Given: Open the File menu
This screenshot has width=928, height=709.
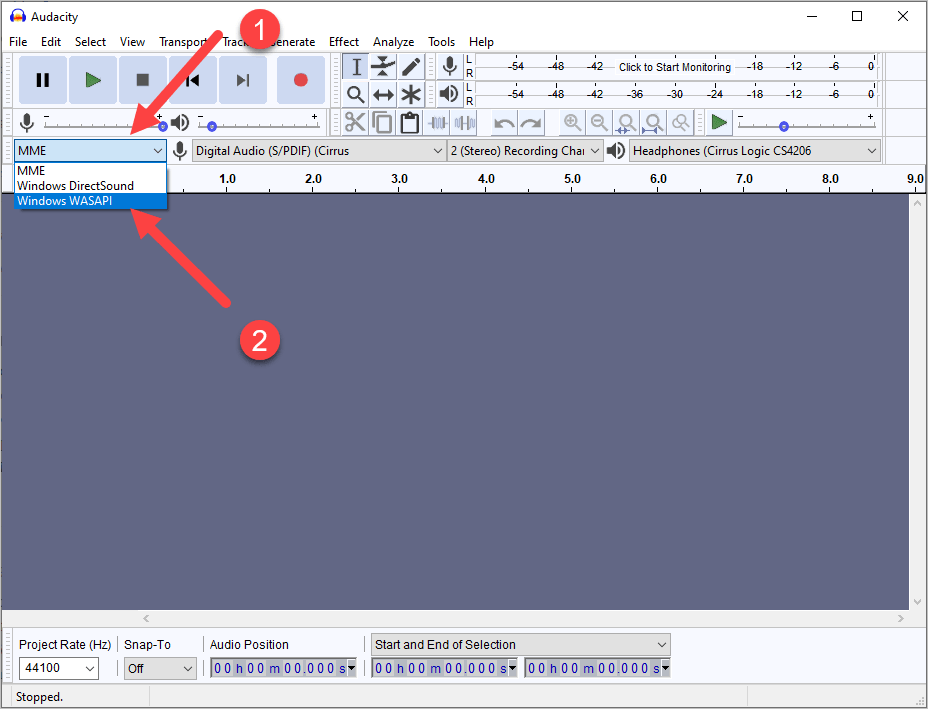Looking at the screenshot, I should 18,42.
